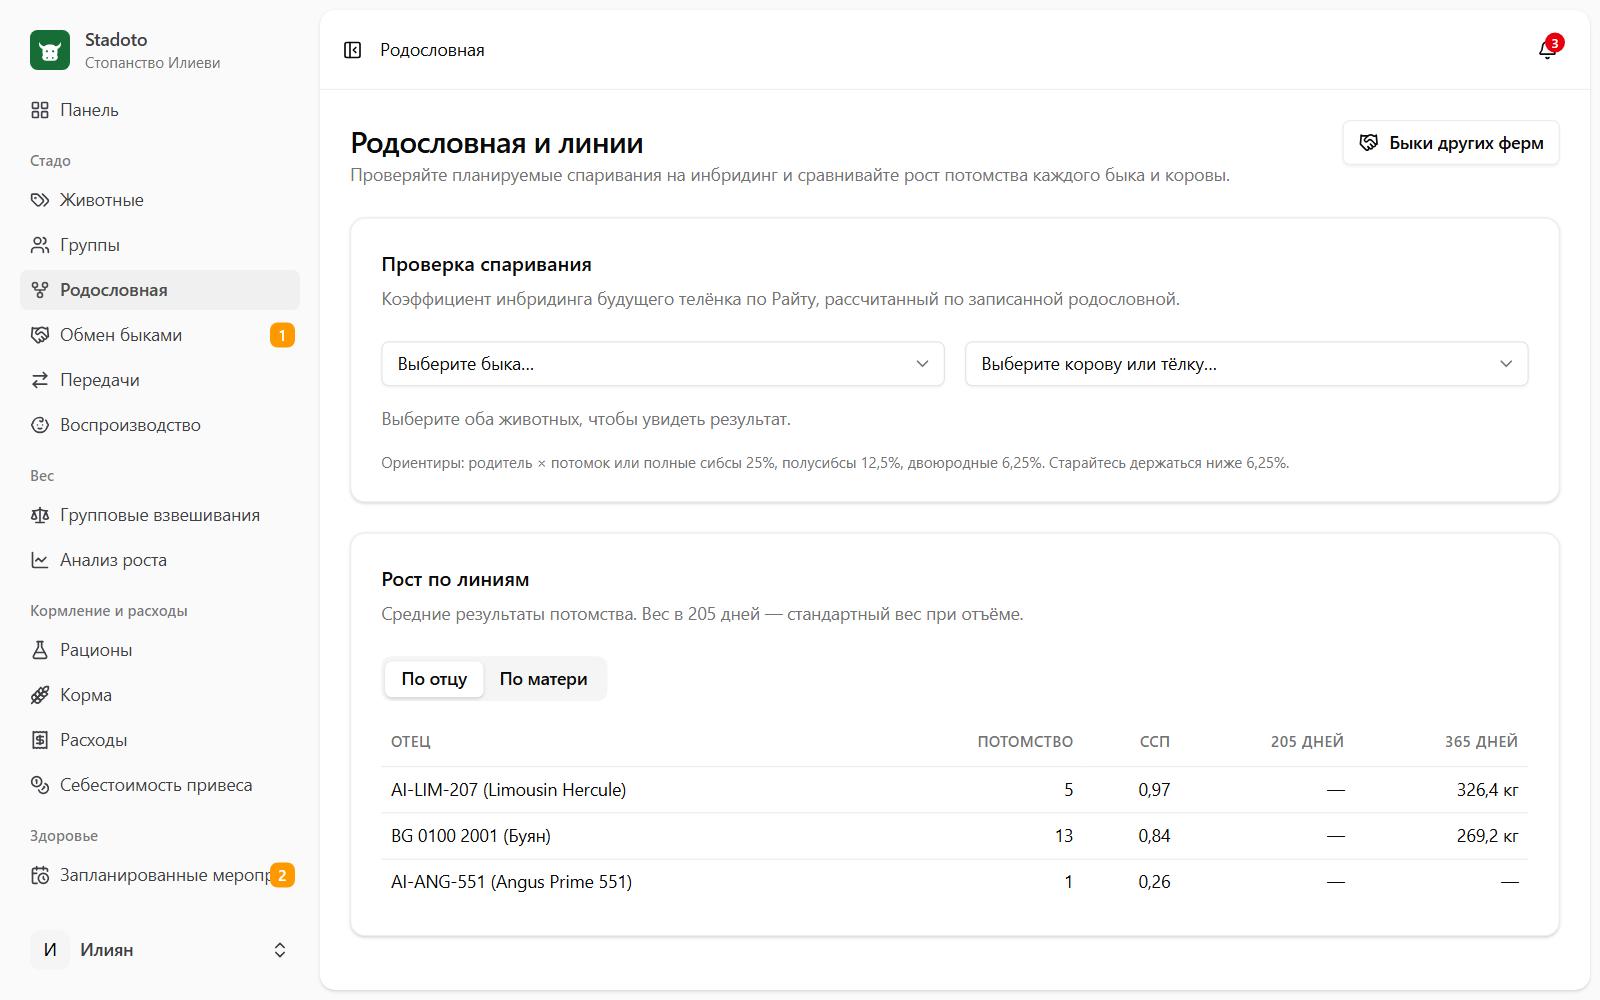The width and height of the screenshot is (1600, 1000).
Task: Click the AI-LIM-207 Limousin Hercule row
Action: point(954,790)
